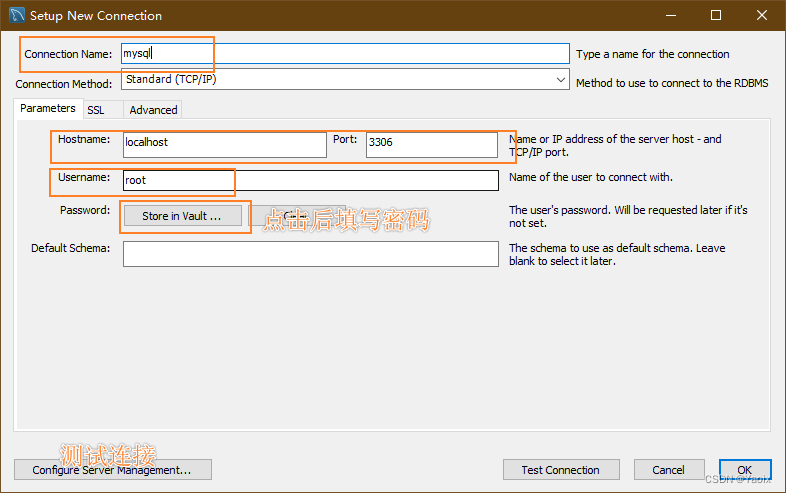The height and width of the screenshot is (493, 786).
Task: Click the Connection Name input field
Action: pos(345,54)
